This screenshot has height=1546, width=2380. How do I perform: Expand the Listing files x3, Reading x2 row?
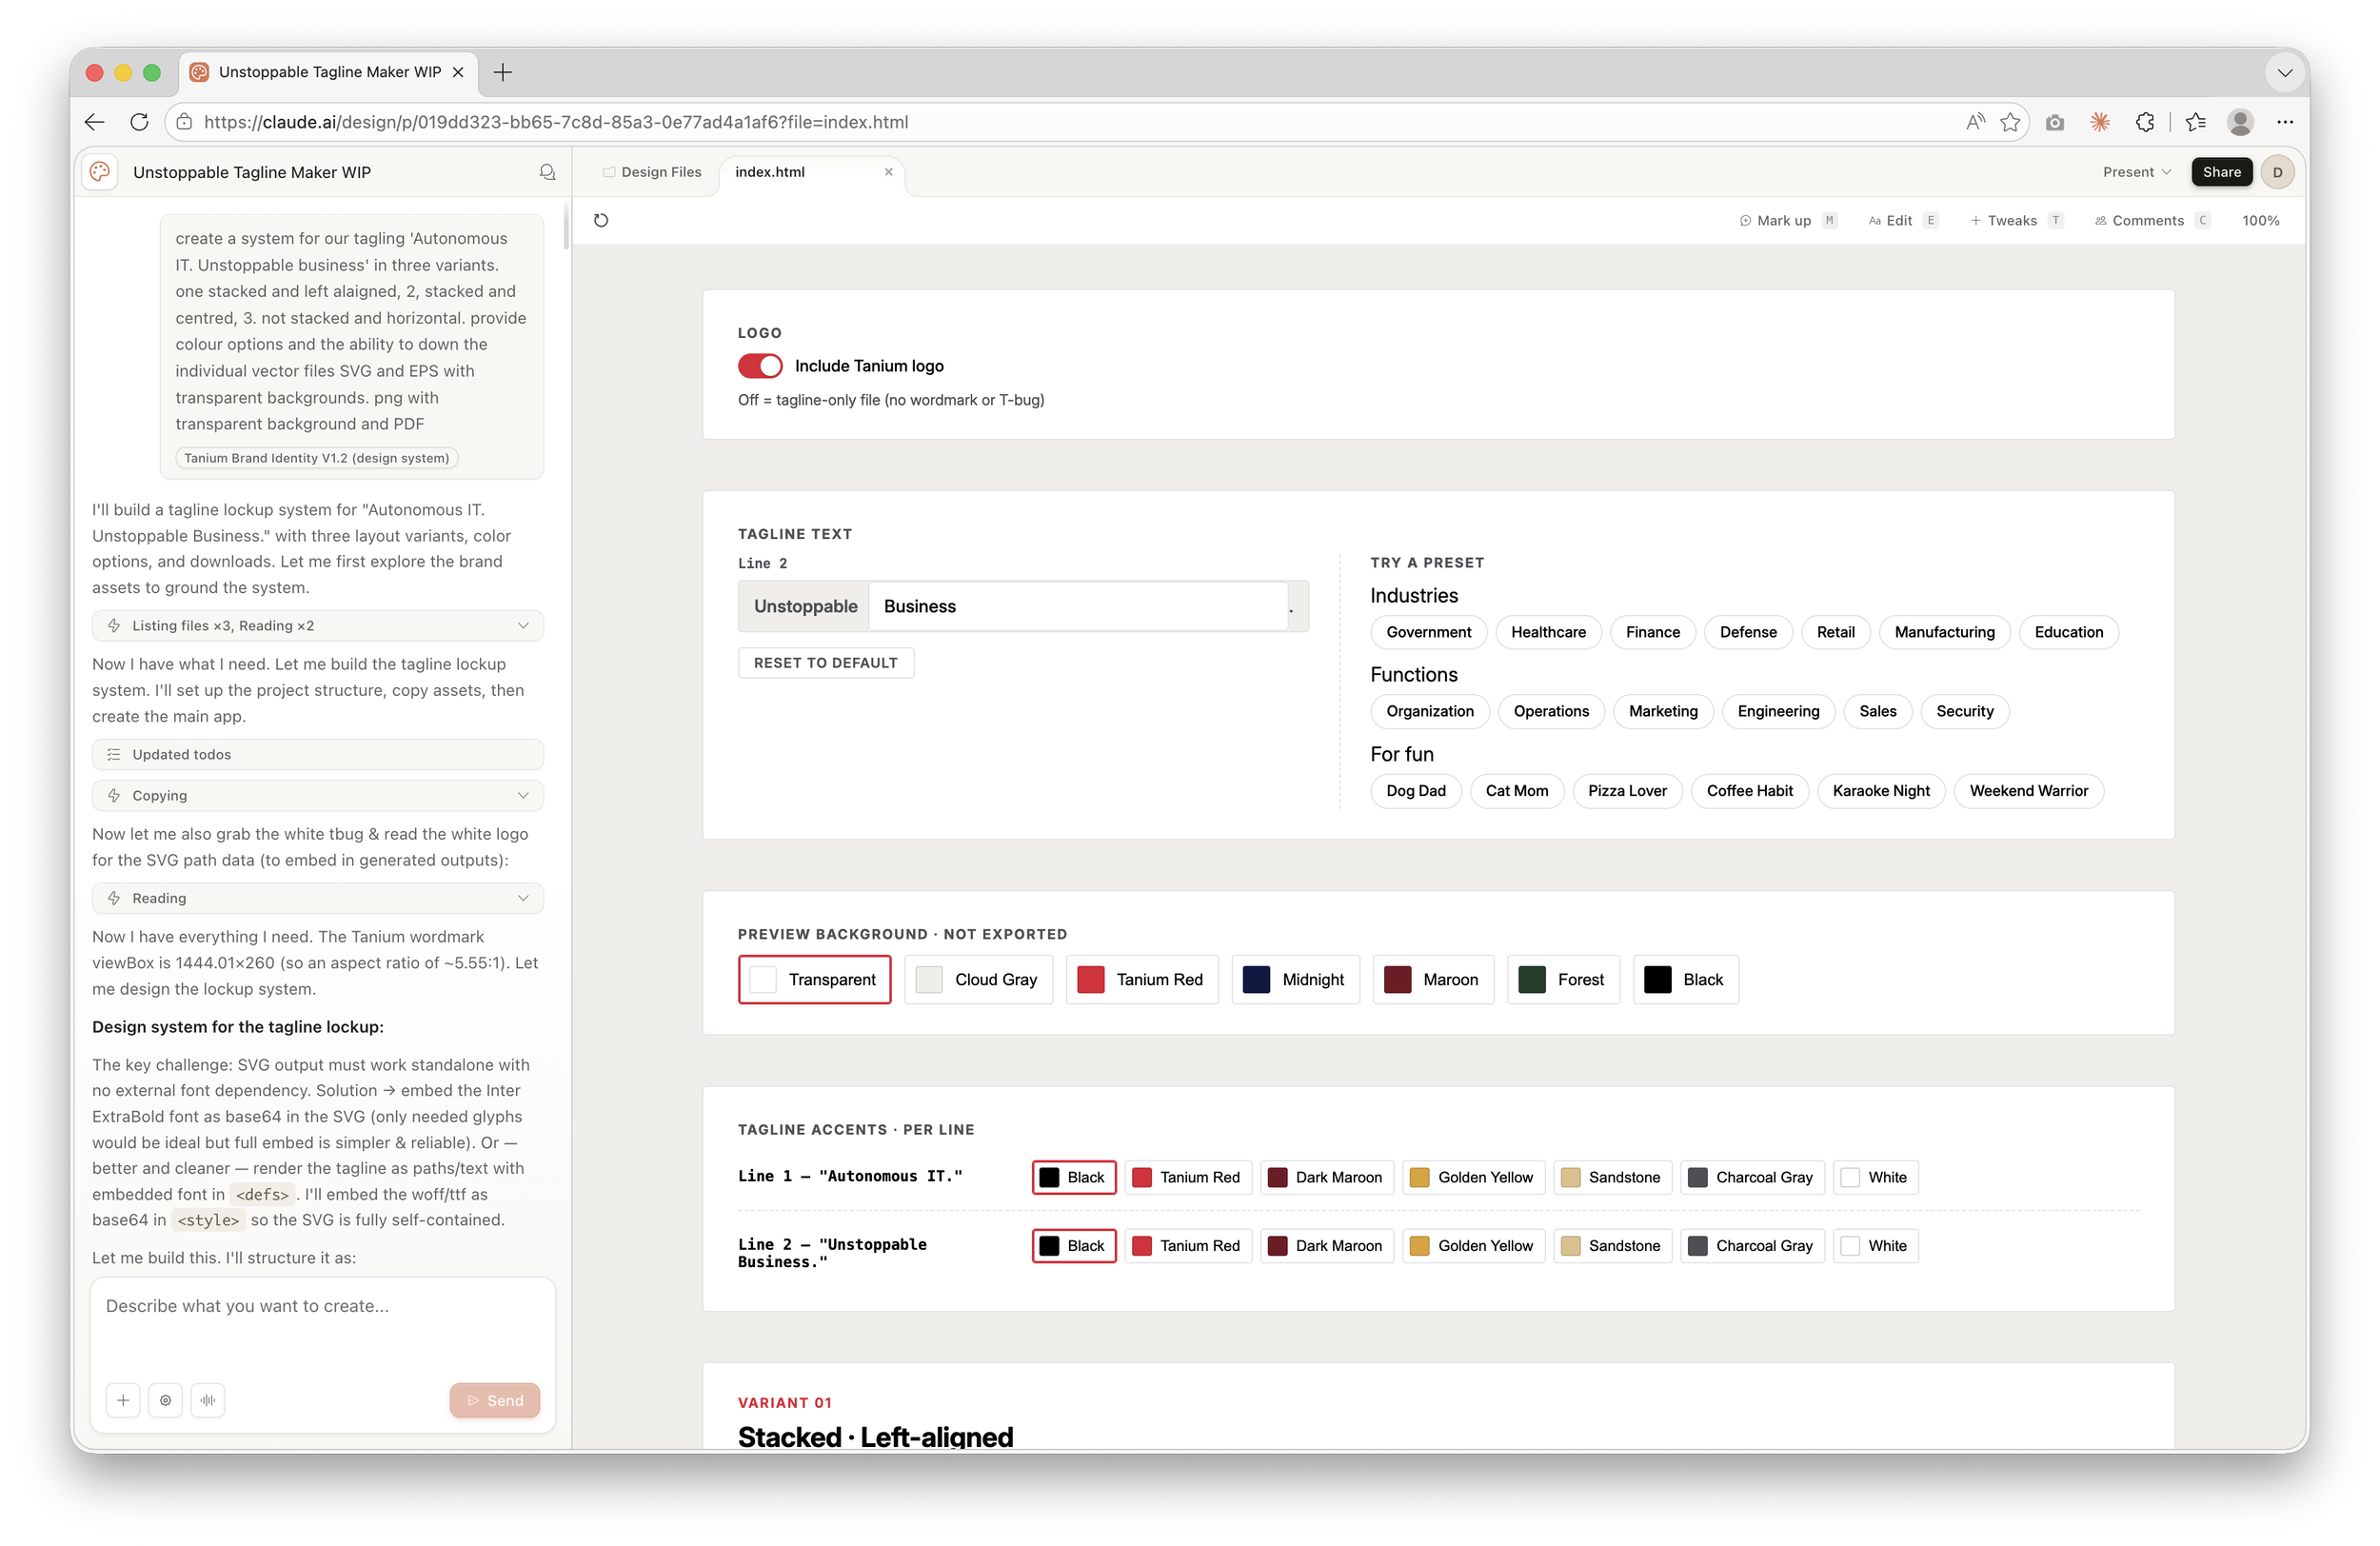pyautogui.click(x=317, y=625)
